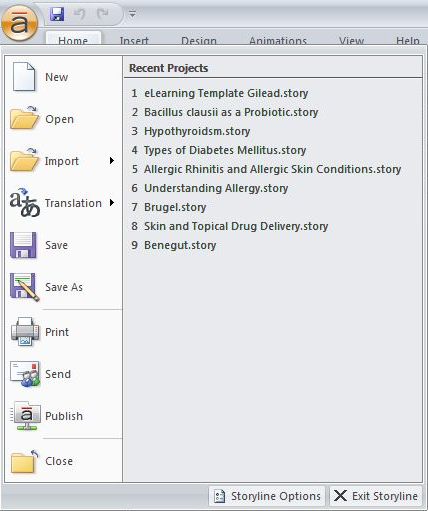Click the Articulate Storyline application button
The height and width of the screenshot is (511, 428).
(19, 23)
